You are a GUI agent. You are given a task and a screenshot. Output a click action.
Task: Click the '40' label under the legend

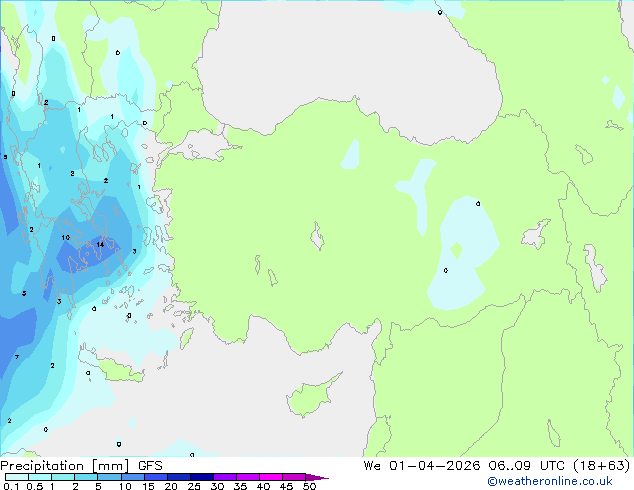pos(263,486)
